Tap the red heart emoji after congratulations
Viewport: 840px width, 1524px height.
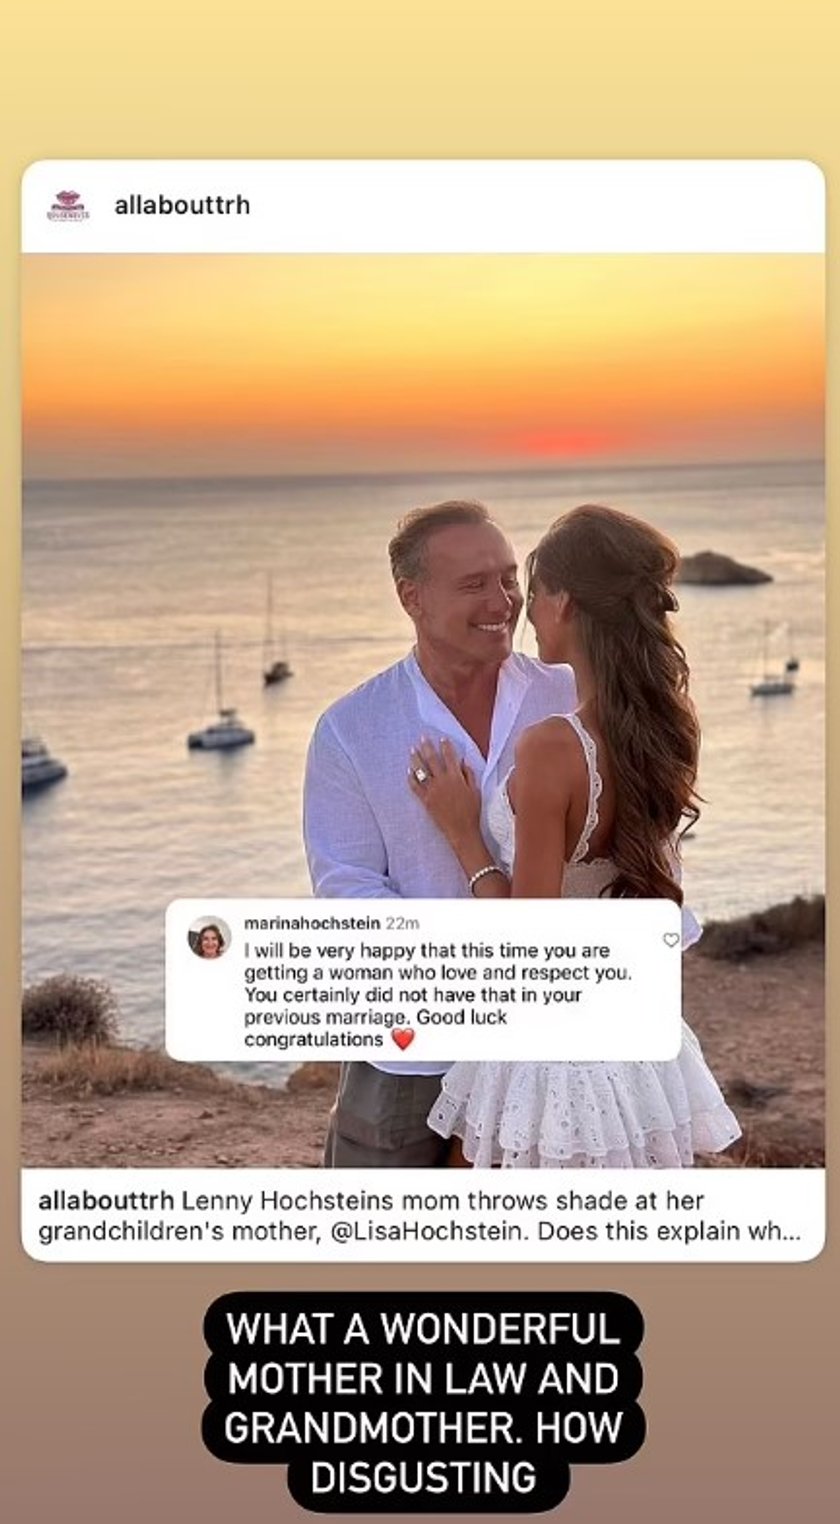pyautogui.click(x=402, y=1040)
